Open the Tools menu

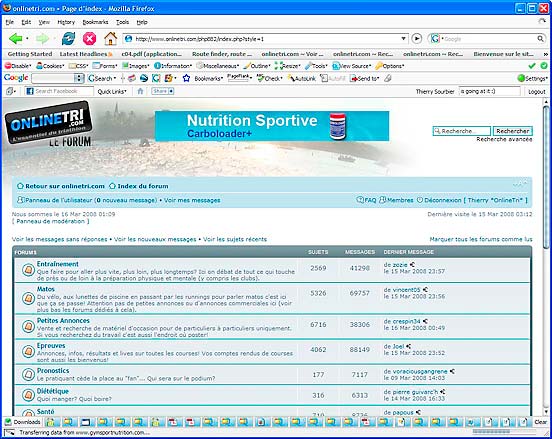pos(123,22)
